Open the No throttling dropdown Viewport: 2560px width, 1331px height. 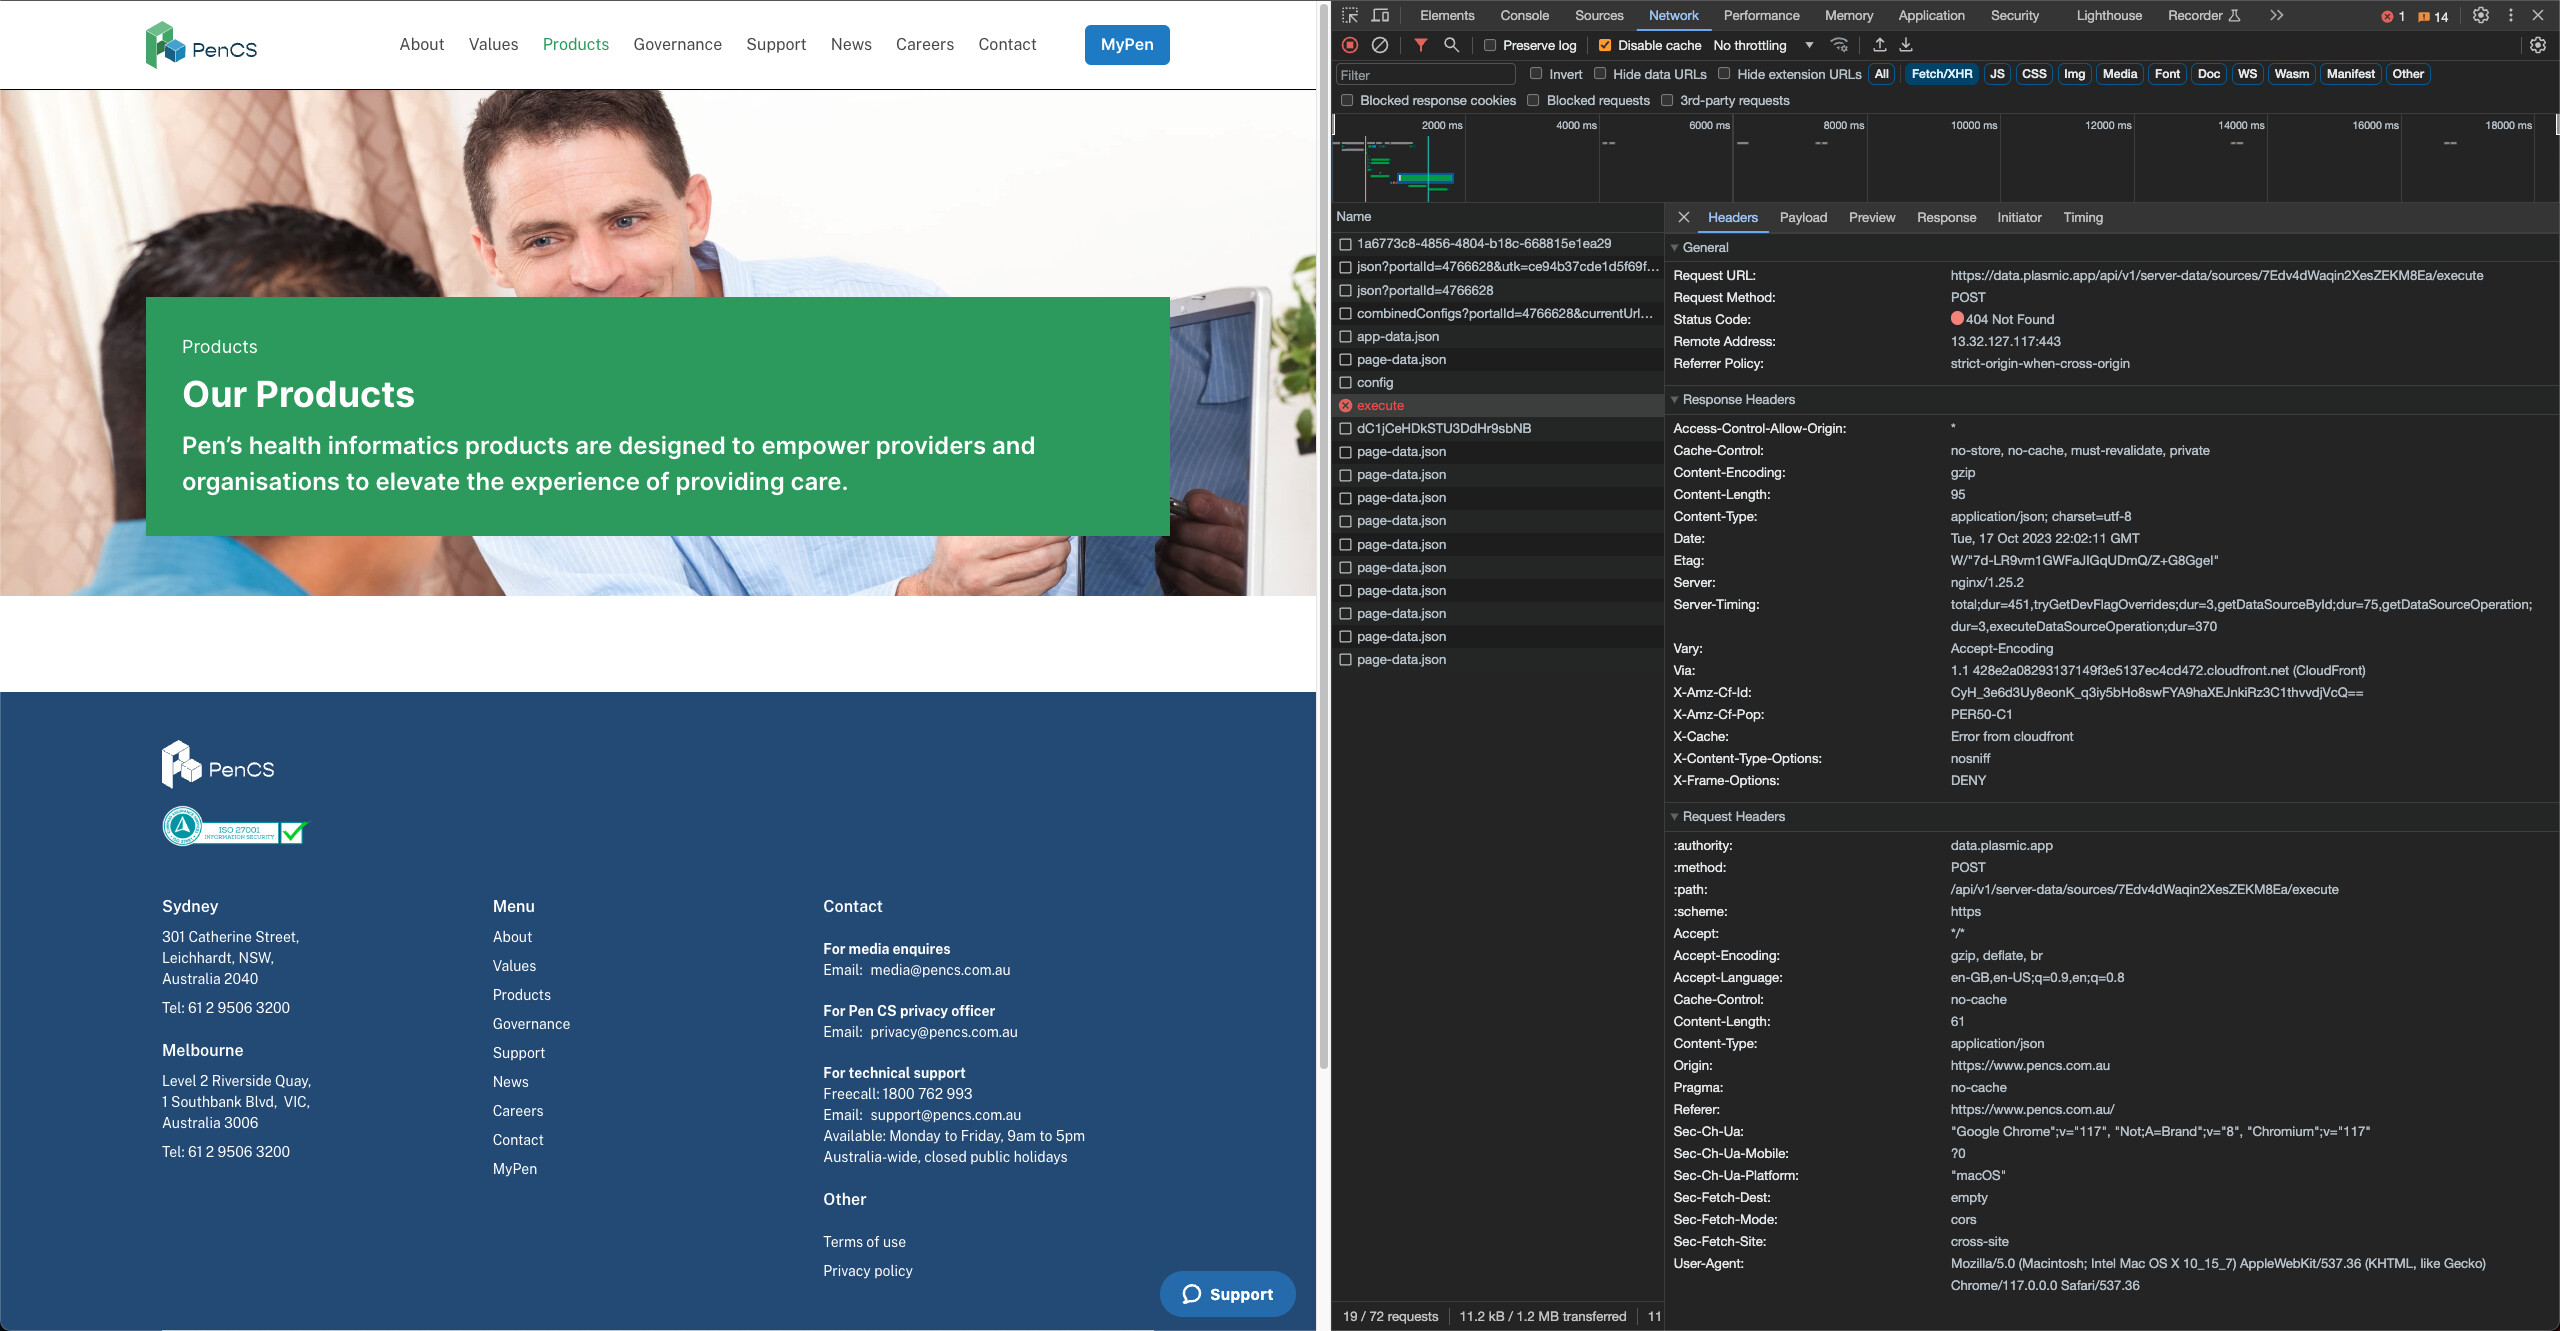coord(1762,45)
